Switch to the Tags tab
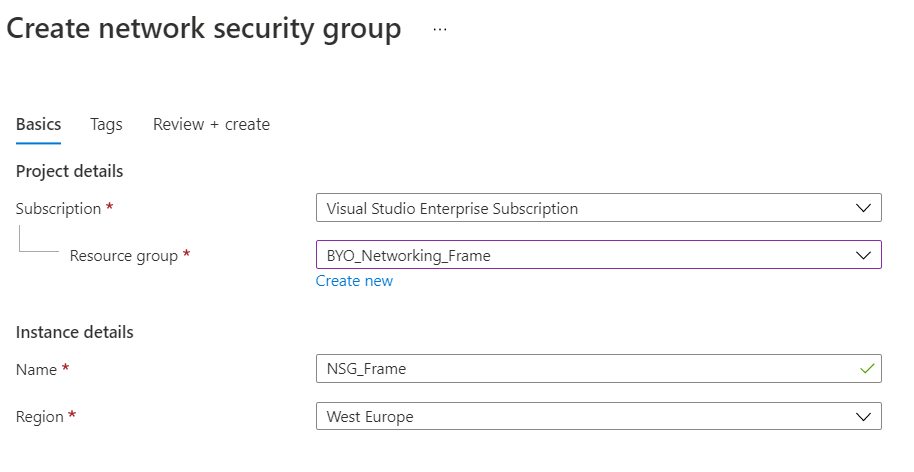 coord(106,124)
